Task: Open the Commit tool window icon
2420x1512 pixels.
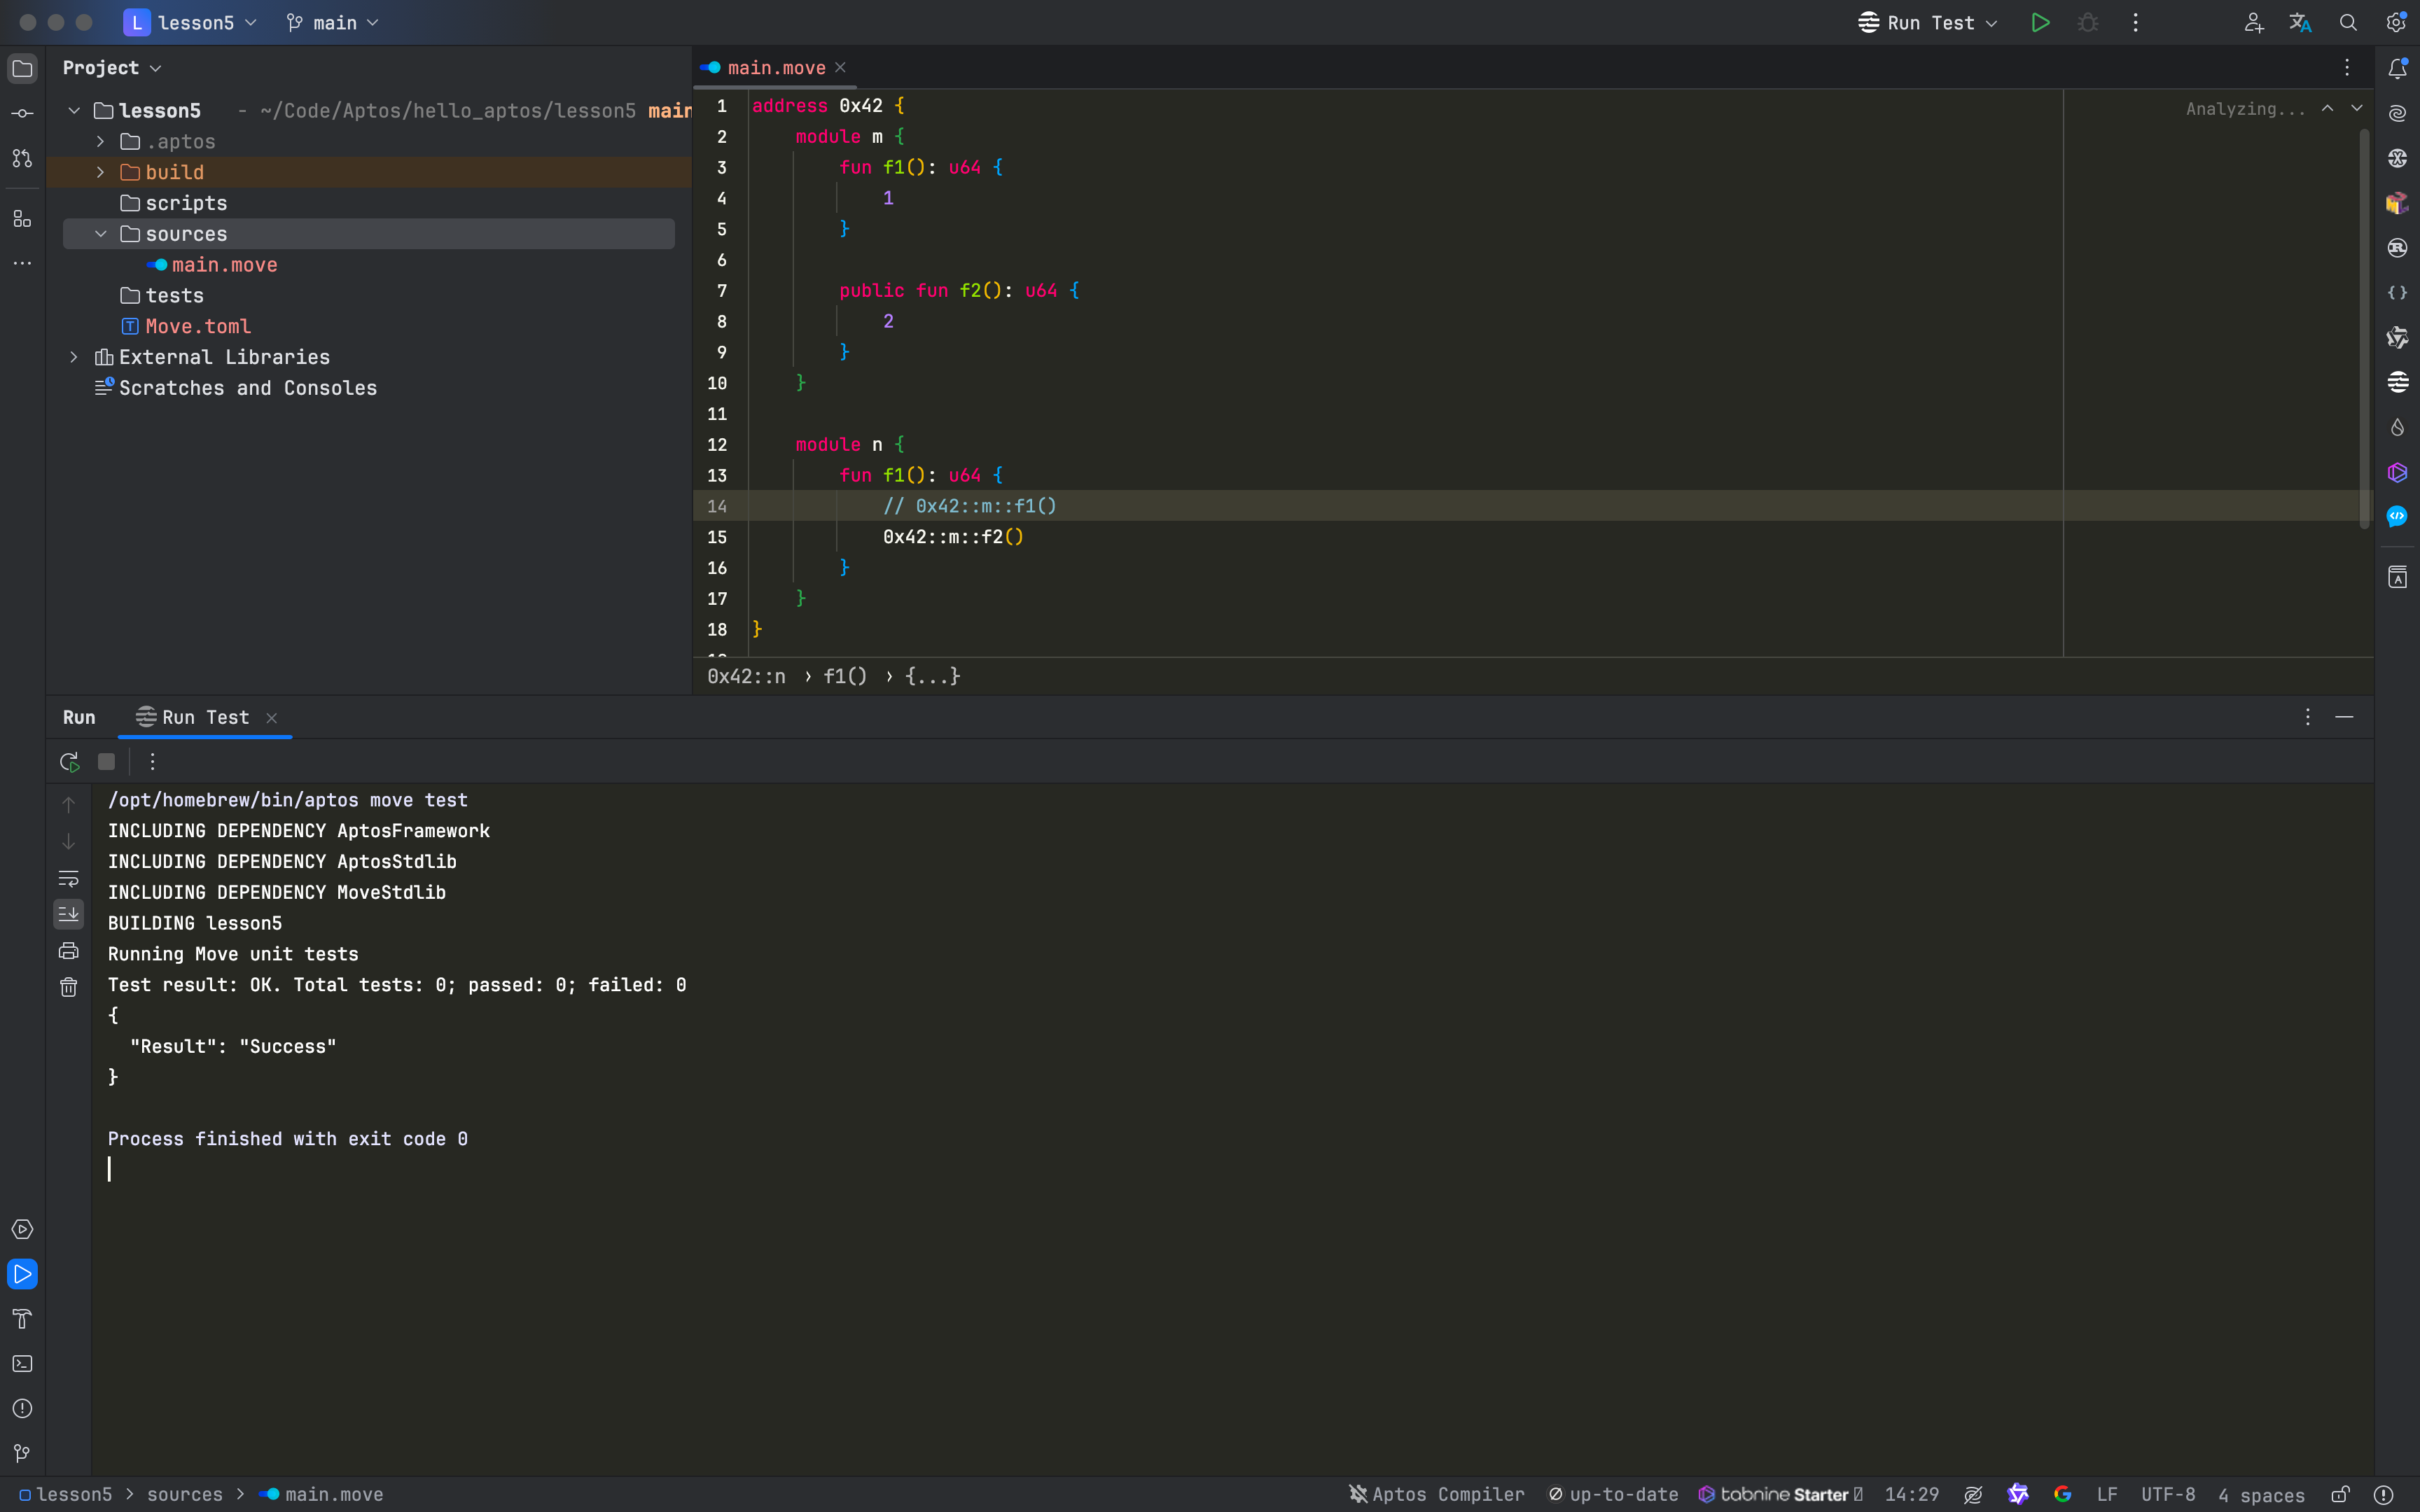Action: click(22, 113)
